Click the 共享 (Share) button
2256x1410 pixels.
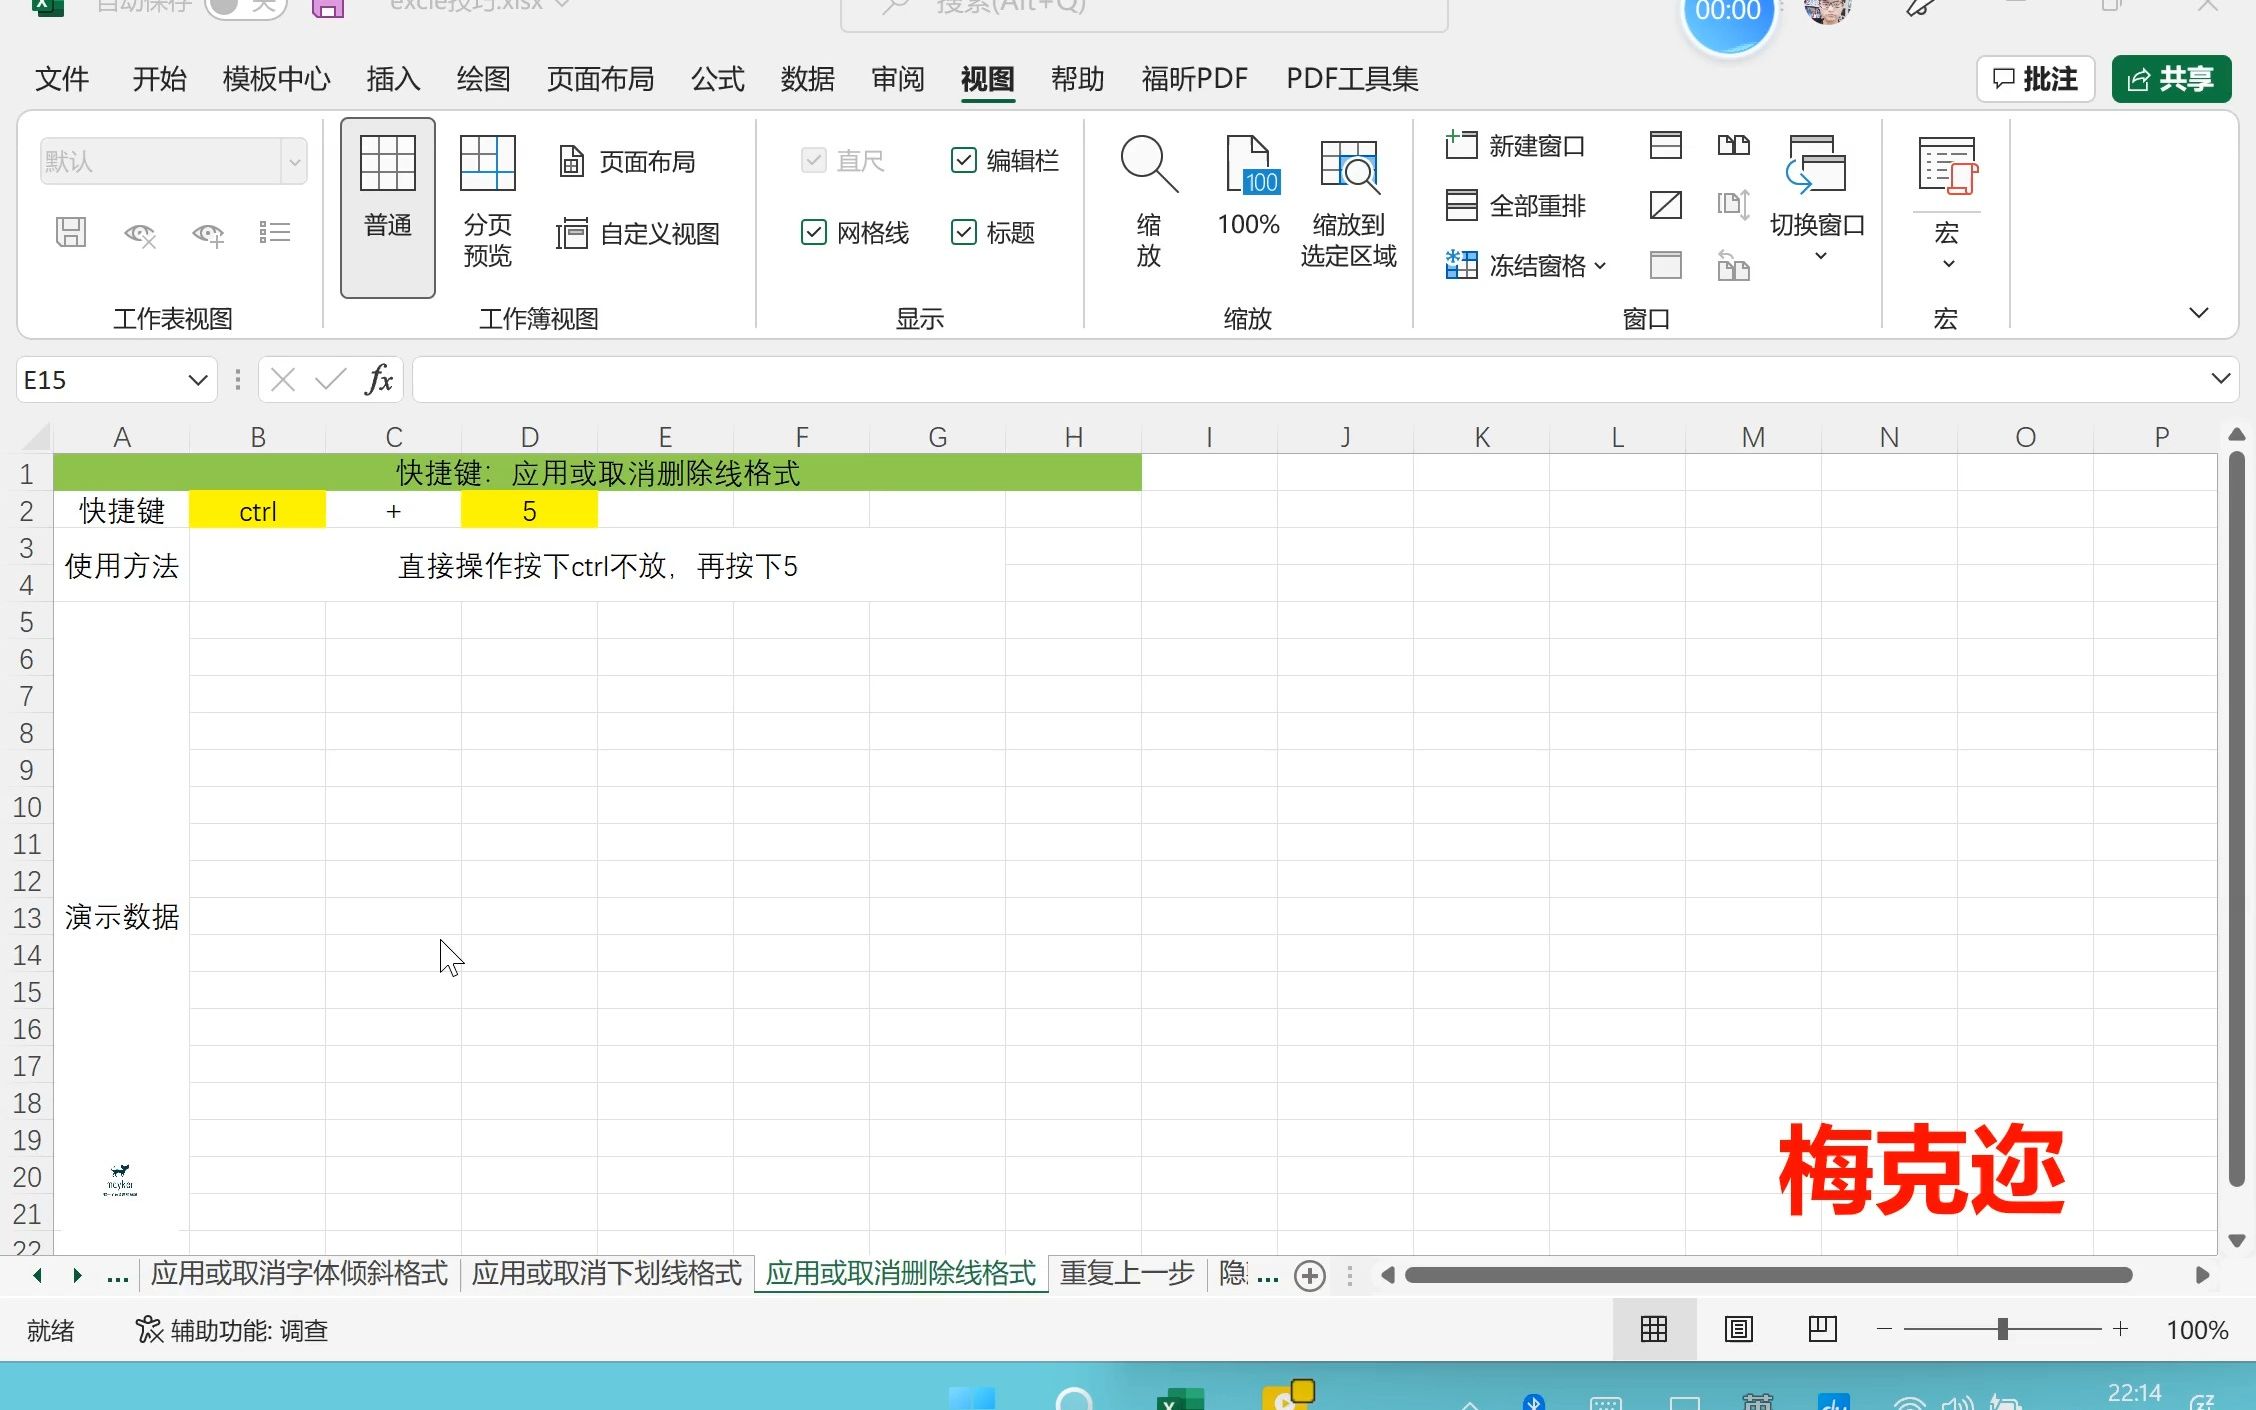2170,78
